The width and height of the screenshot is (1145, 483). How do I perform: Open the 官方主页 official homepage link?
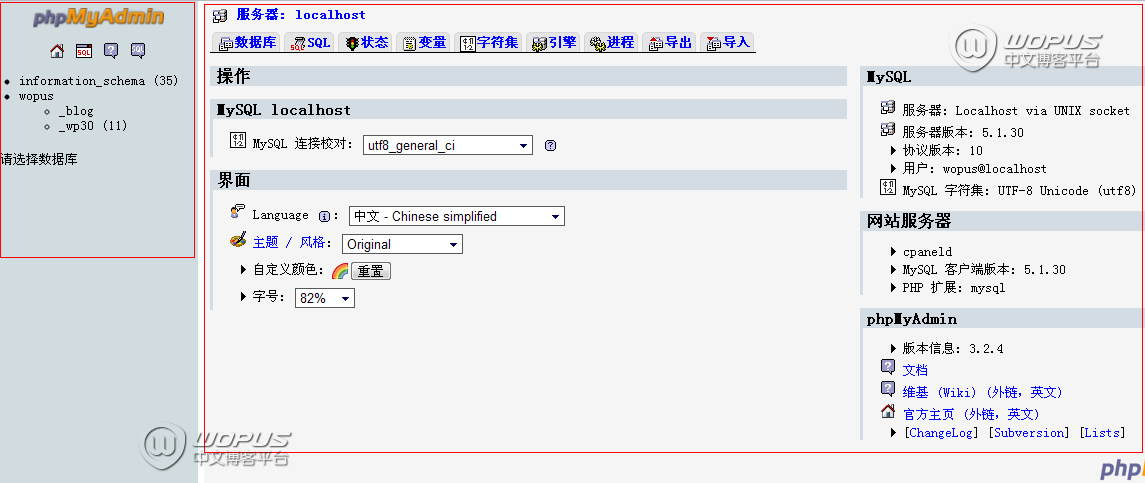coord(971,414)
